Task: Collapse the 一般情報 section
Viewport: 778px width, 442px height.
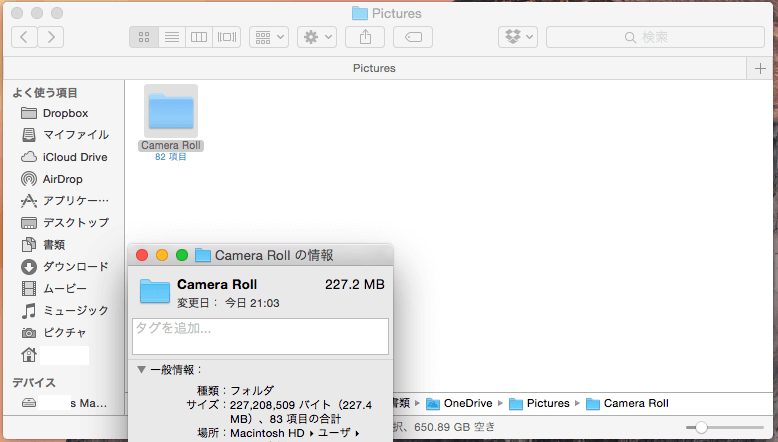Action: 141,370
